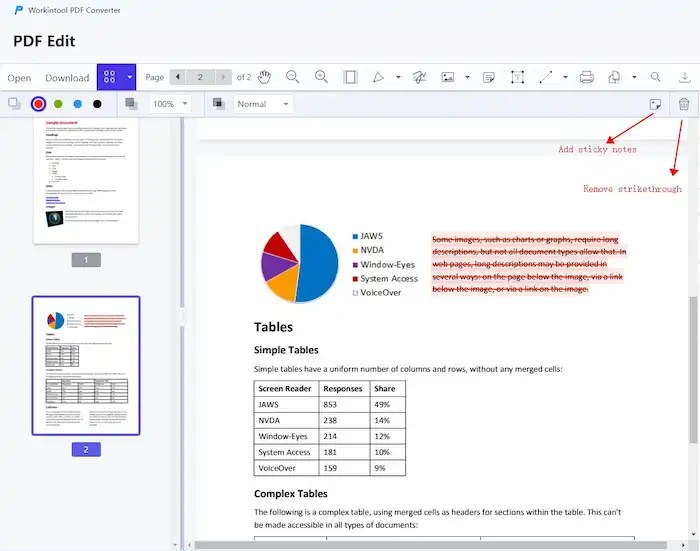700x551 pixels.
Task: Click the System Access legend entry
Action: pos(385,279)
